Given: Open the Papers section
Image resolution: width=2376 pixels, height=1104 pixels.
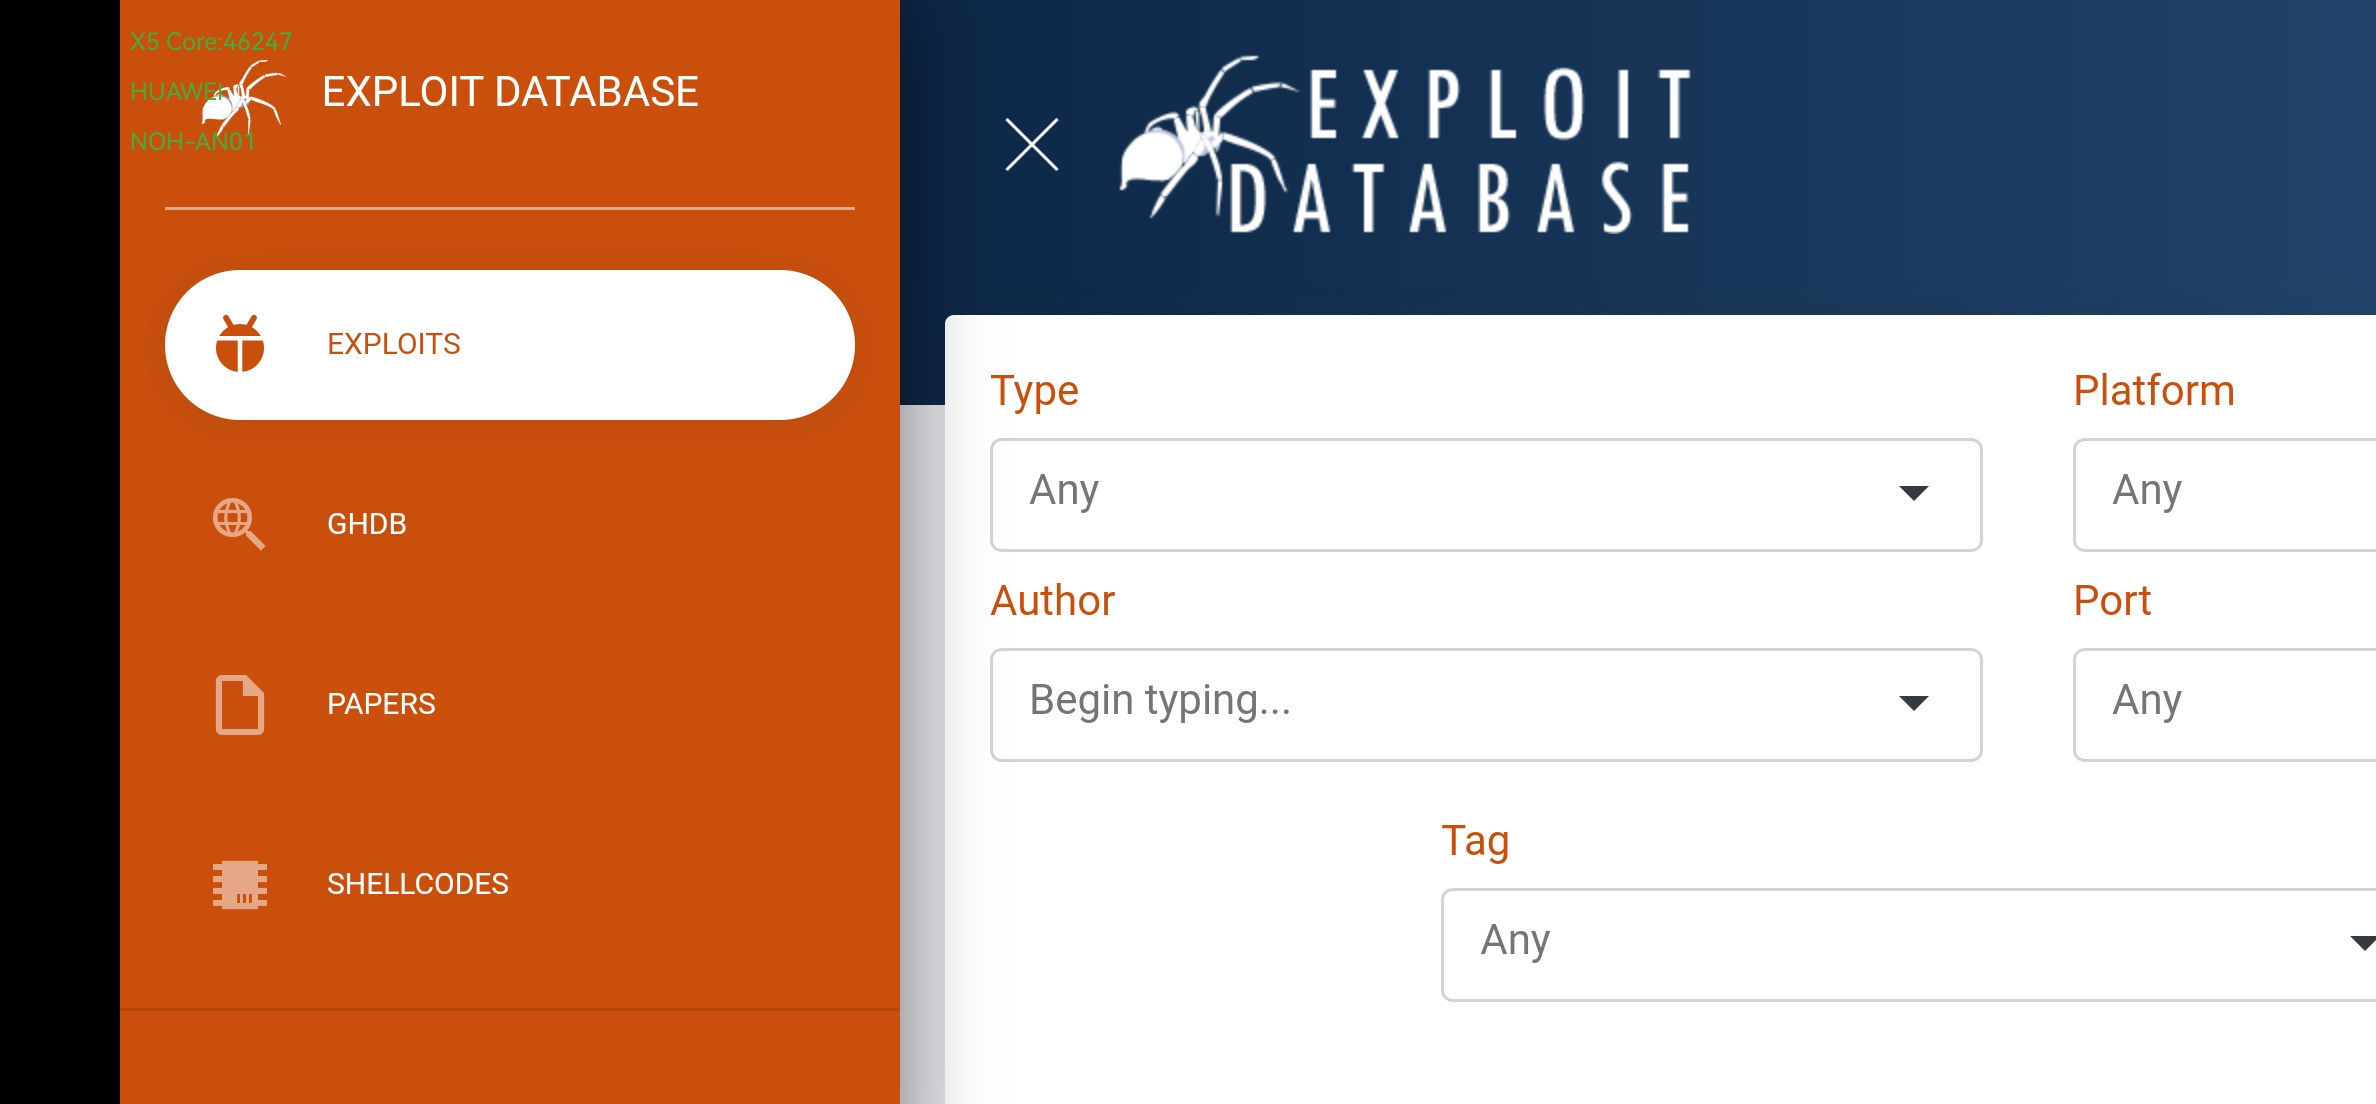Looking at the screenshot, I should coord(510,704).
